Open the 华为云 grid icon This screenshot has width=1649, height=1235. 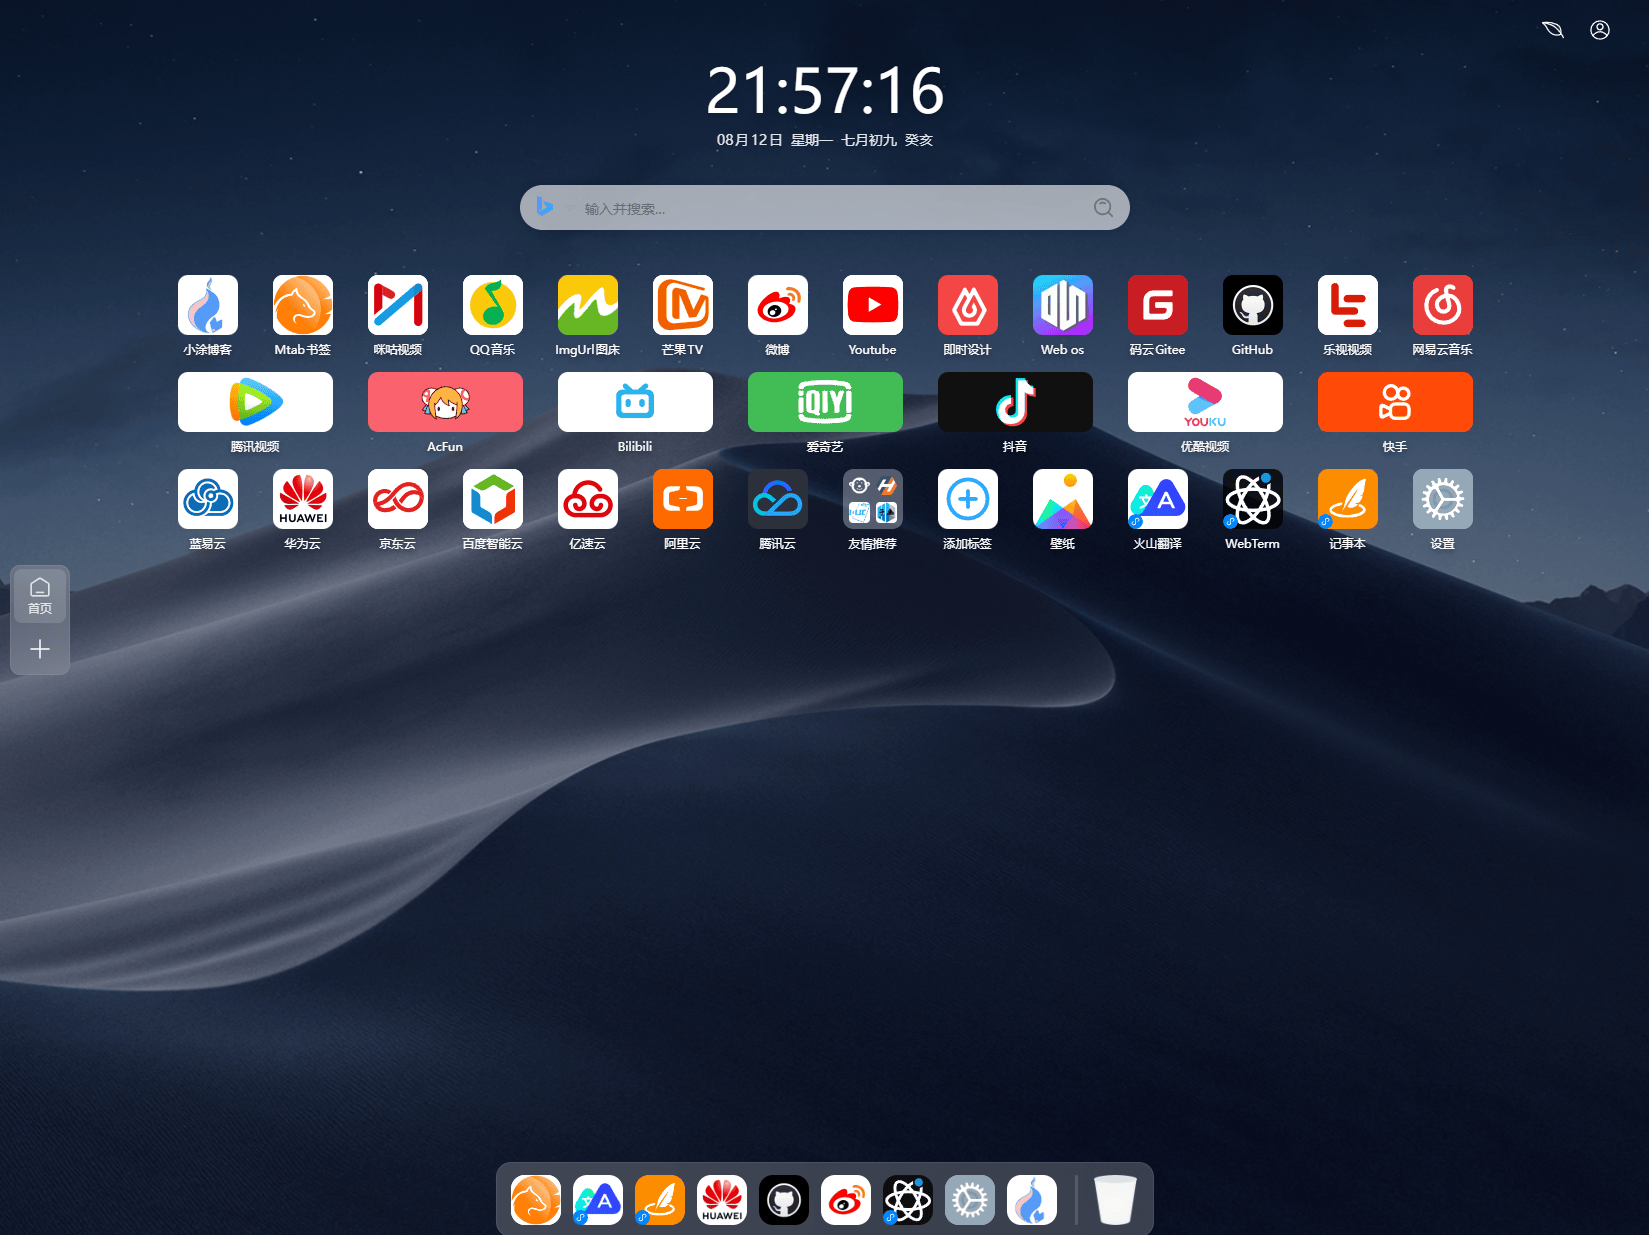(303, 499)
